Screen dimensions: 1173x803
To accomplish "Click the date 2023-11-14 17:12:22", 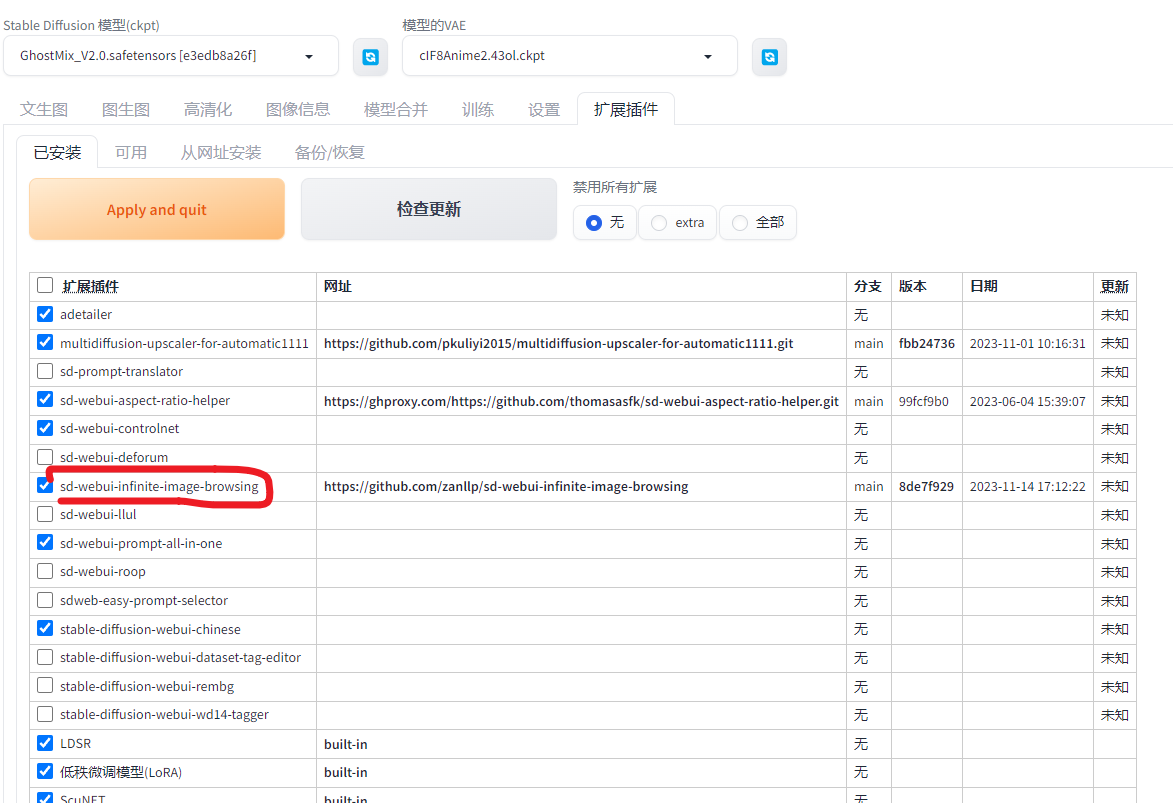I will pos(1027,486).
